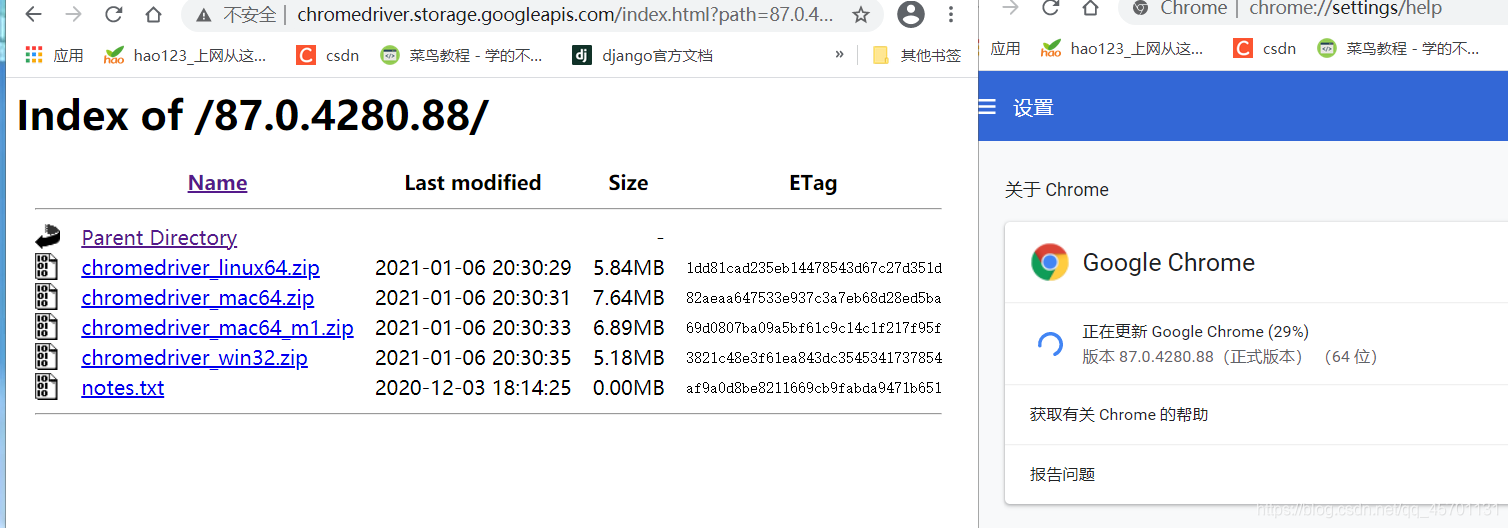Sort the index by the Name column header
This screenshot has width=1508, height=528.
[x=217, y=183]
